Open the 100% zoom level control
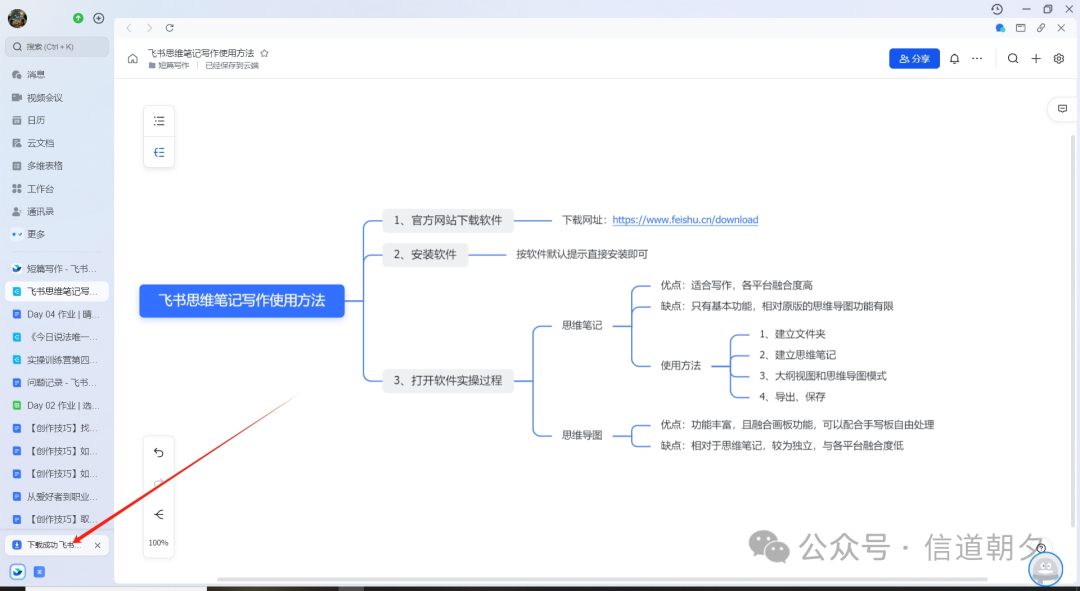 pyautogui.click(x=158, y=543)
